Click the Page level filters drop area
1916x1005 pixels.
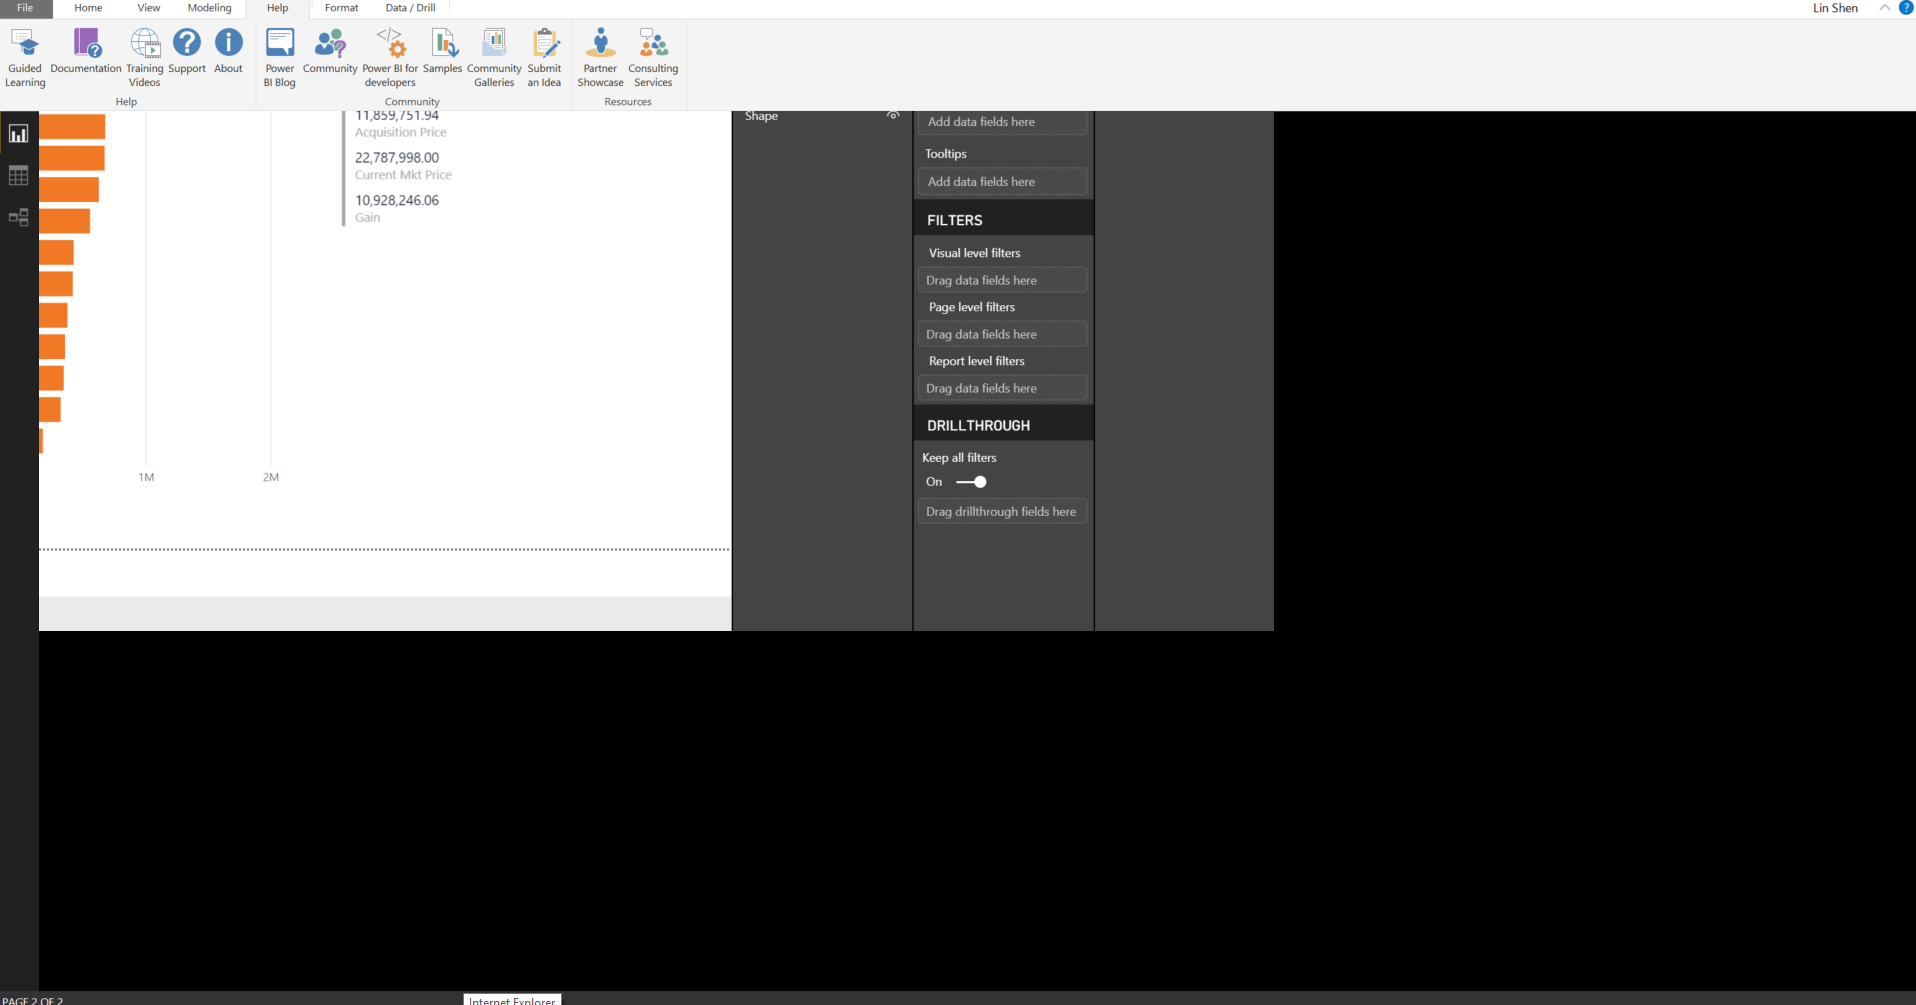tap(1002, 334)
